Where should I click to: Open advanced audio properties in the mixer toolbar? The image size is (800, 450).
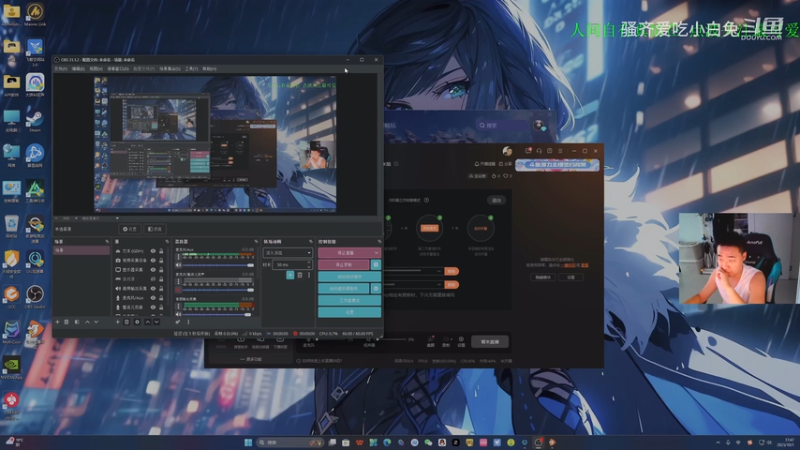tap(178, 322)
